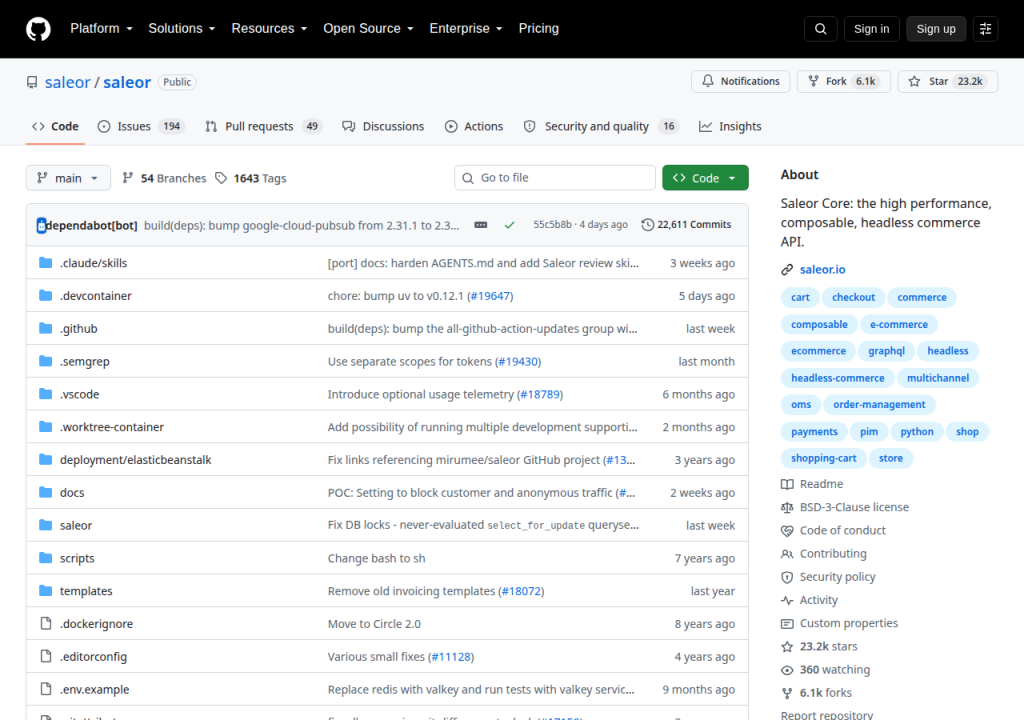
Task: Open pull request #19647 link
Action: click(x=490, y=296)
